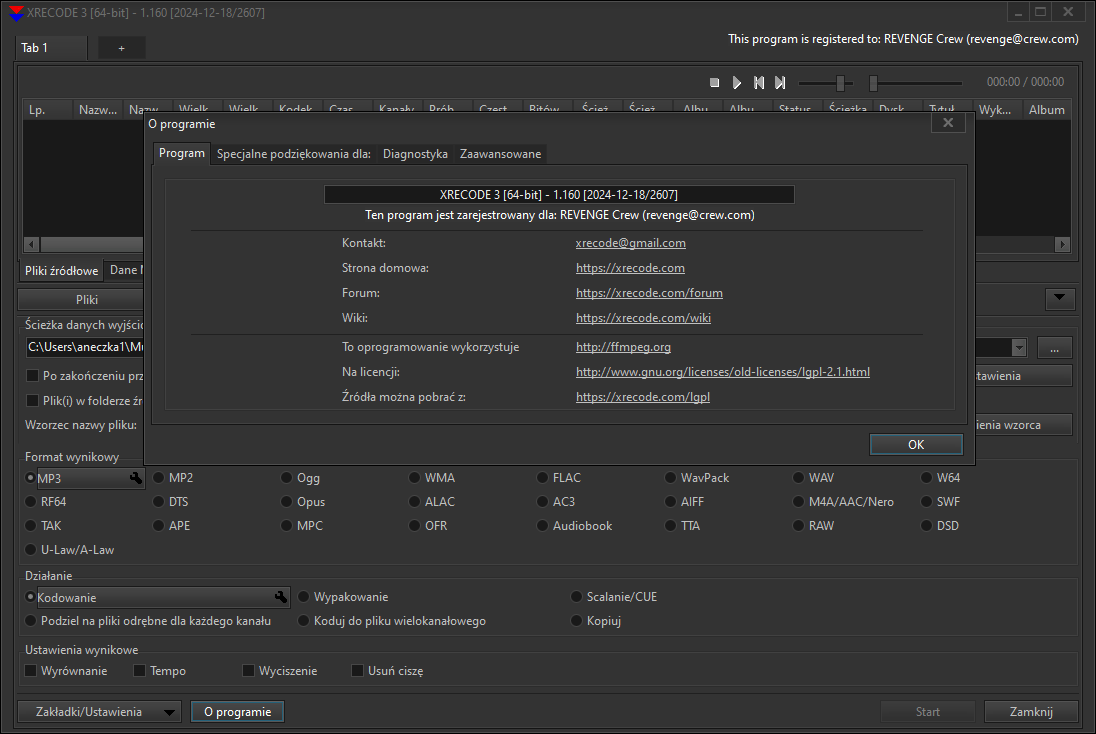Add a new tab with plus button
The image size is (1096, 734).
(122, 48)
